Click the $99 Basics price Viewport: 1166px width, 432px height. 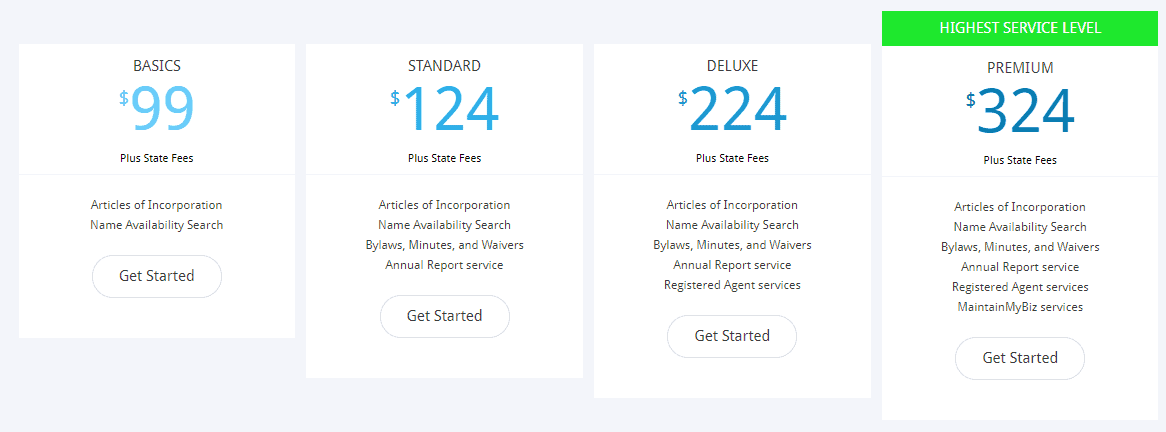[157, 109]
